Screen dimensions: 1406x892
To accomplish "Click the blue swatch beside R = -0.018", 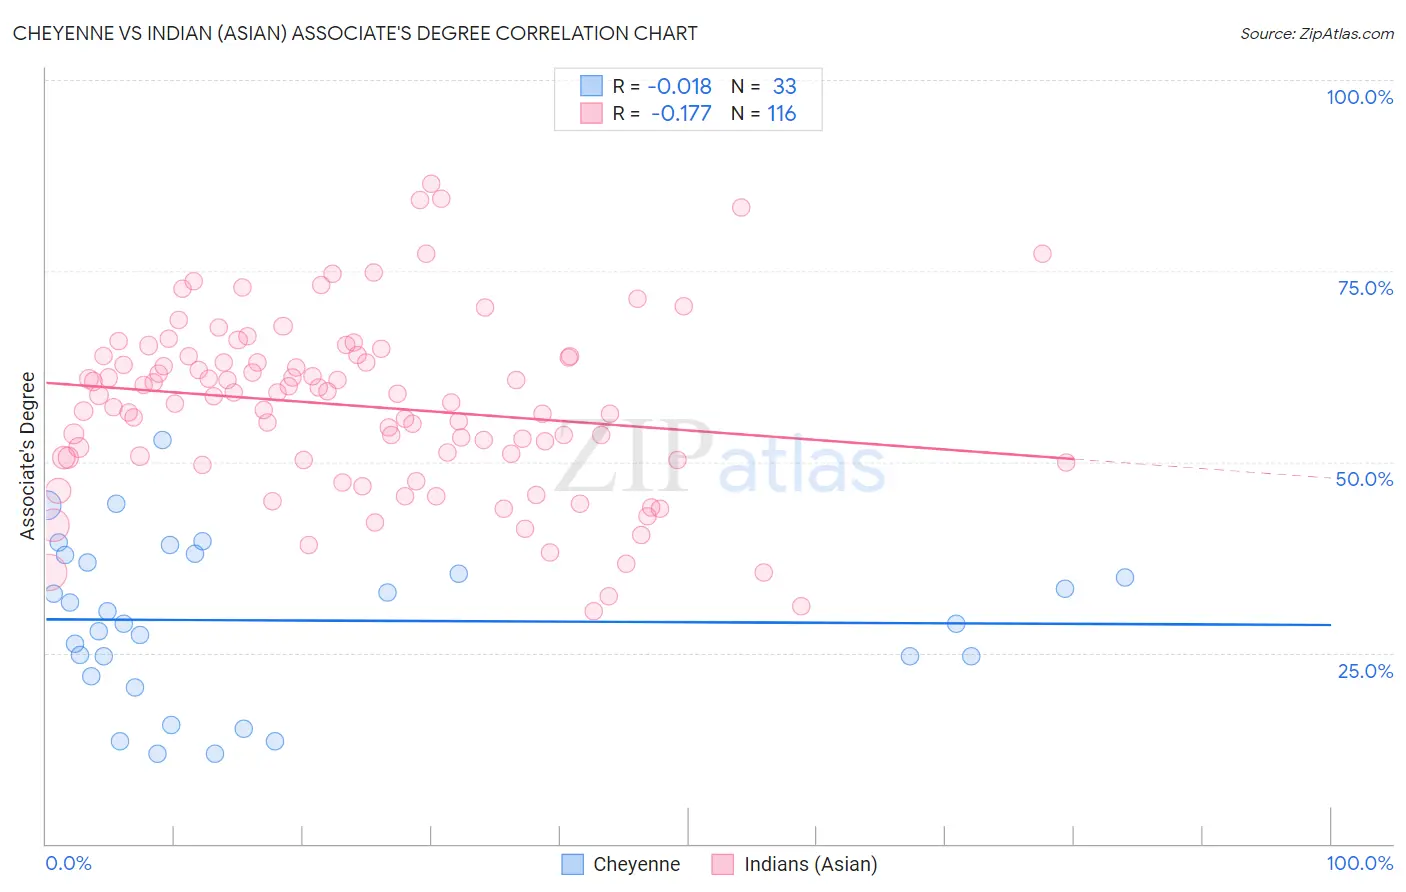I will 592,86.
